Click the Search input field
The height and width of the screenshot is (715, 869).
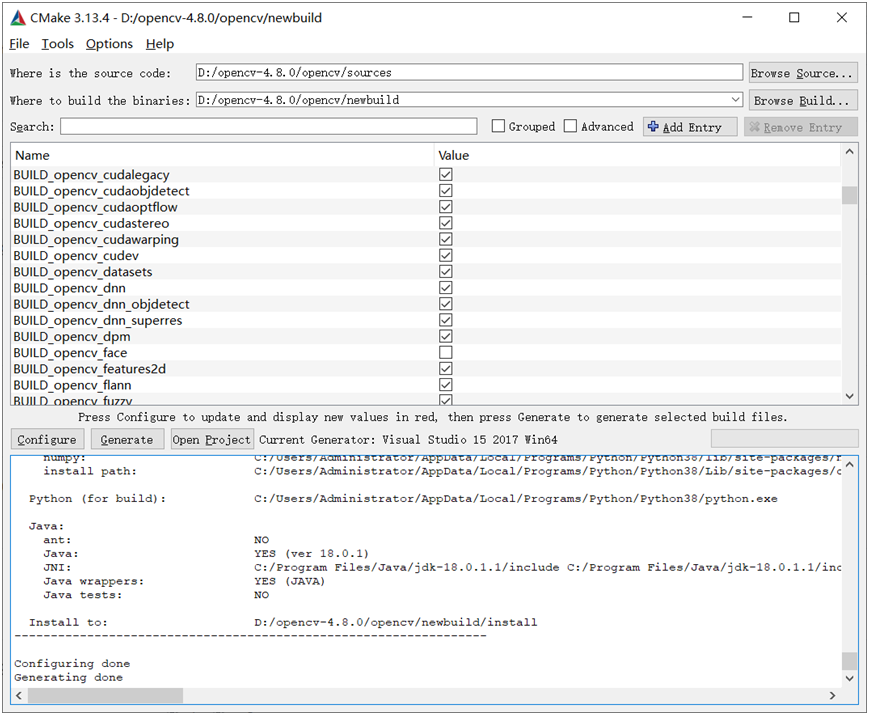(268, 126)
